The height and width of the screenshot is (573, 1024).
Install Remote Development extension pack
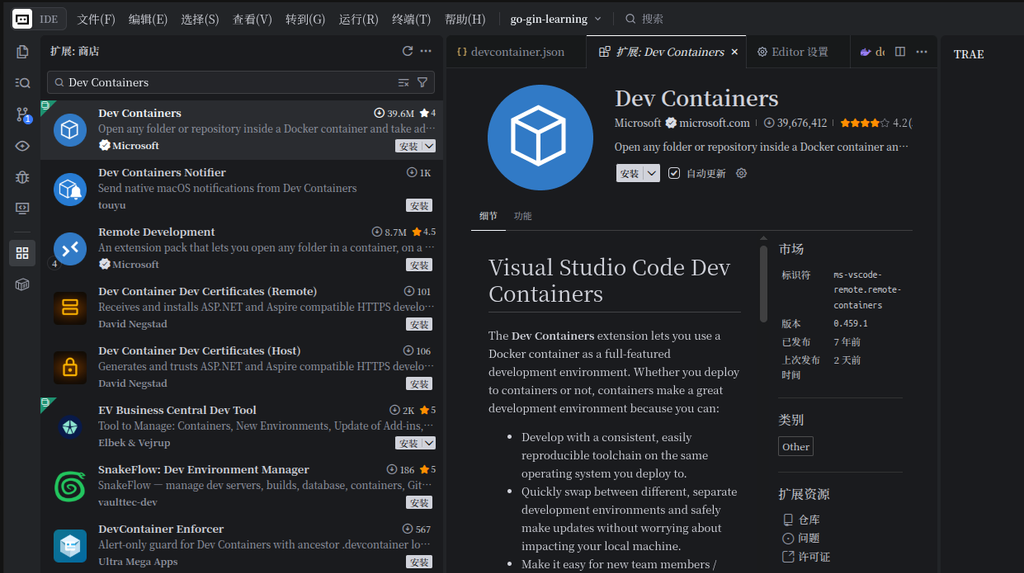(419, 265)
